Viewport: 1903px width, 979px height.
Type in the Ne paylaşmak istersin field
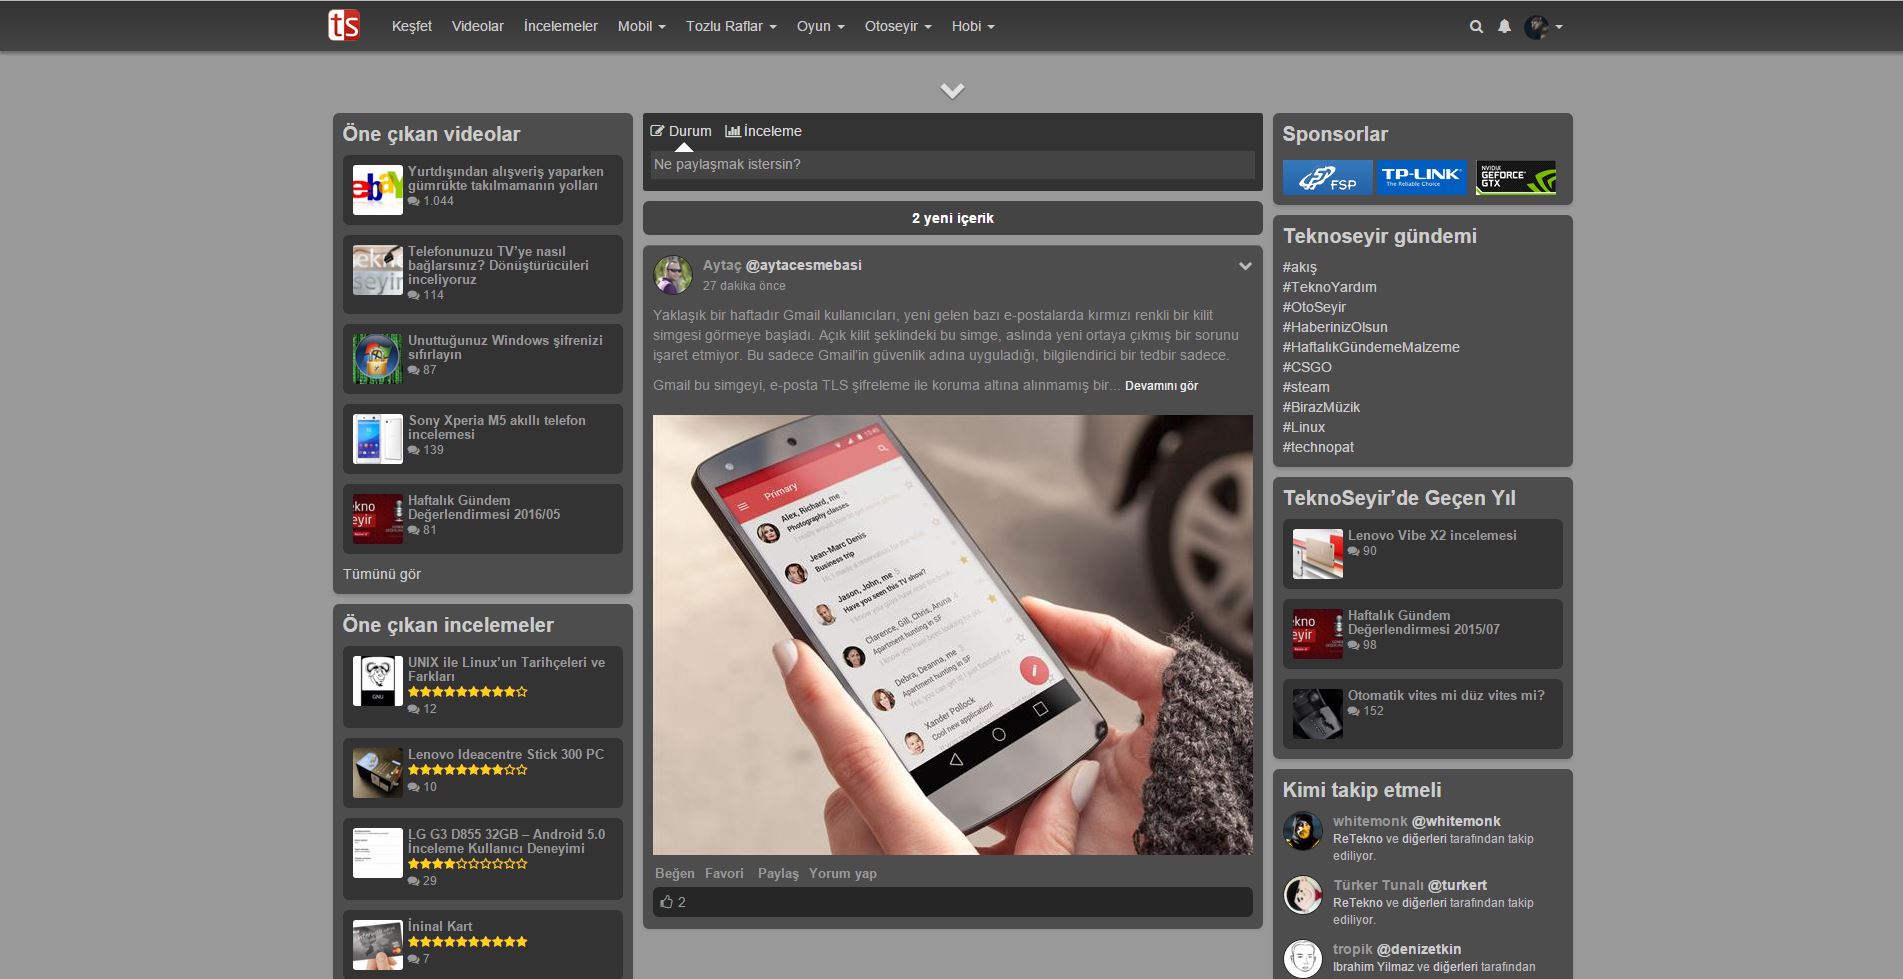pos(952,165)
